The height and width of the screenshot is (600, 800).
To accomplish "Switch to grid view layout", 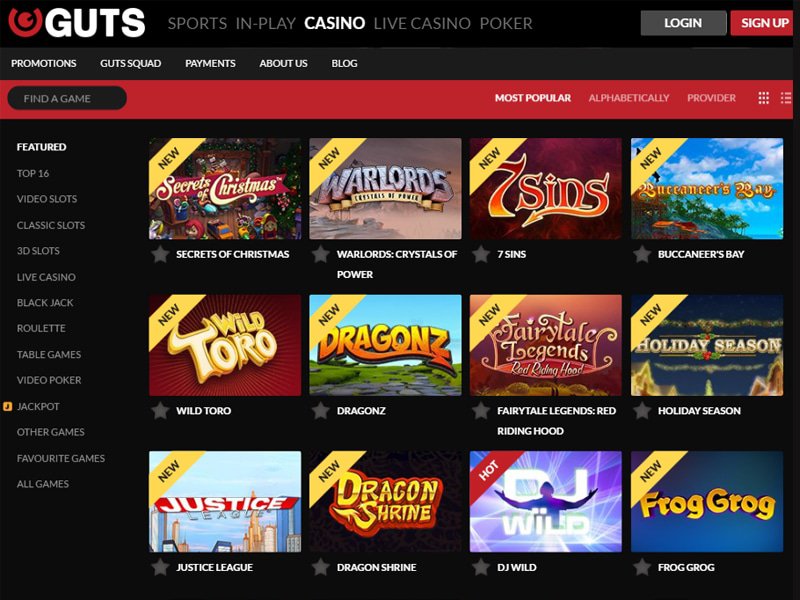I will [763, 98].
